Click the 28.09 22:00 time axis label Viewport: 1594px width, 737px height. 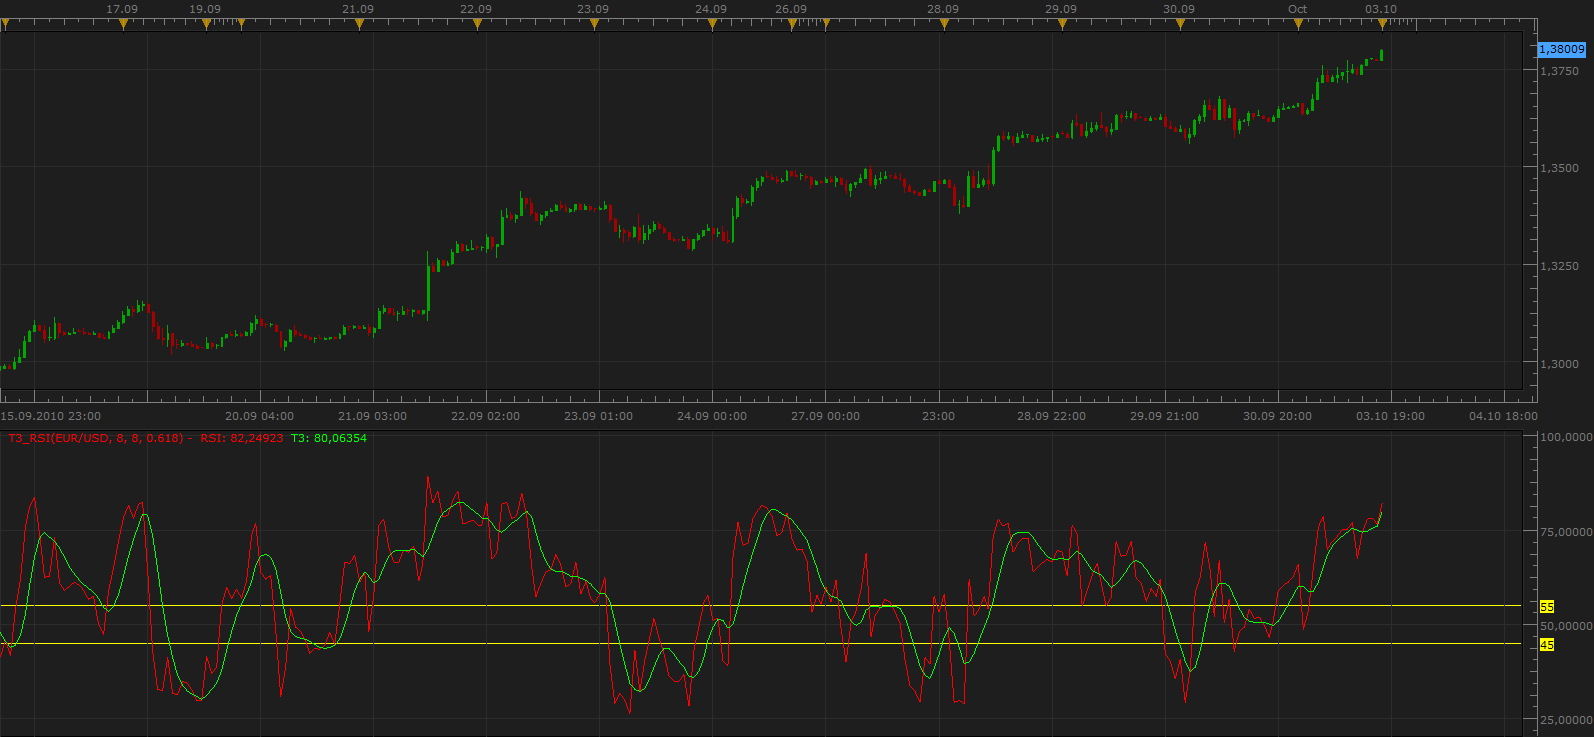[x=1051, y=416]
